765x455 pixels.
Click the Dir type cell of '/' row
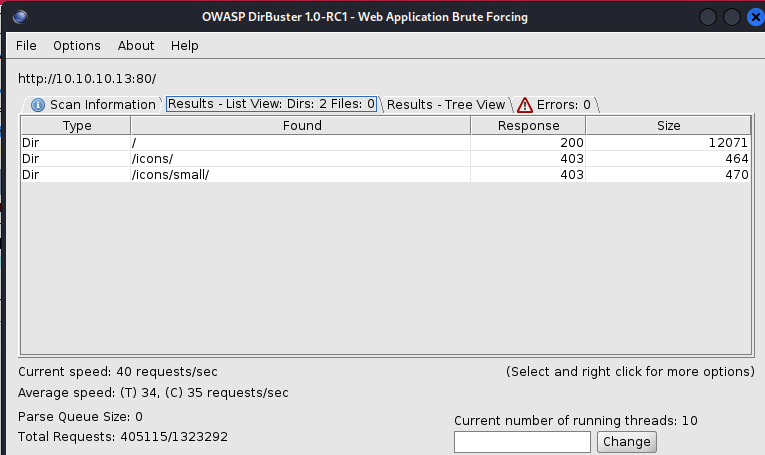(x=76, y=142)
